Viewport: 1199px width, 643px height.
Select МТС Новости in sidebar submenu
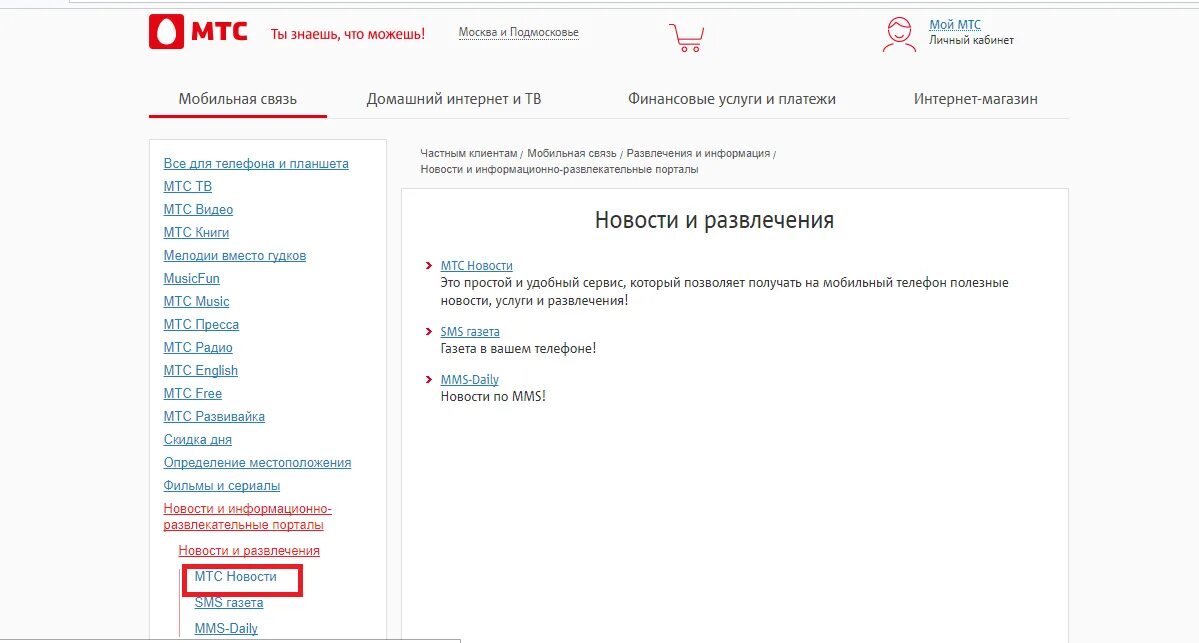(236, 576)
